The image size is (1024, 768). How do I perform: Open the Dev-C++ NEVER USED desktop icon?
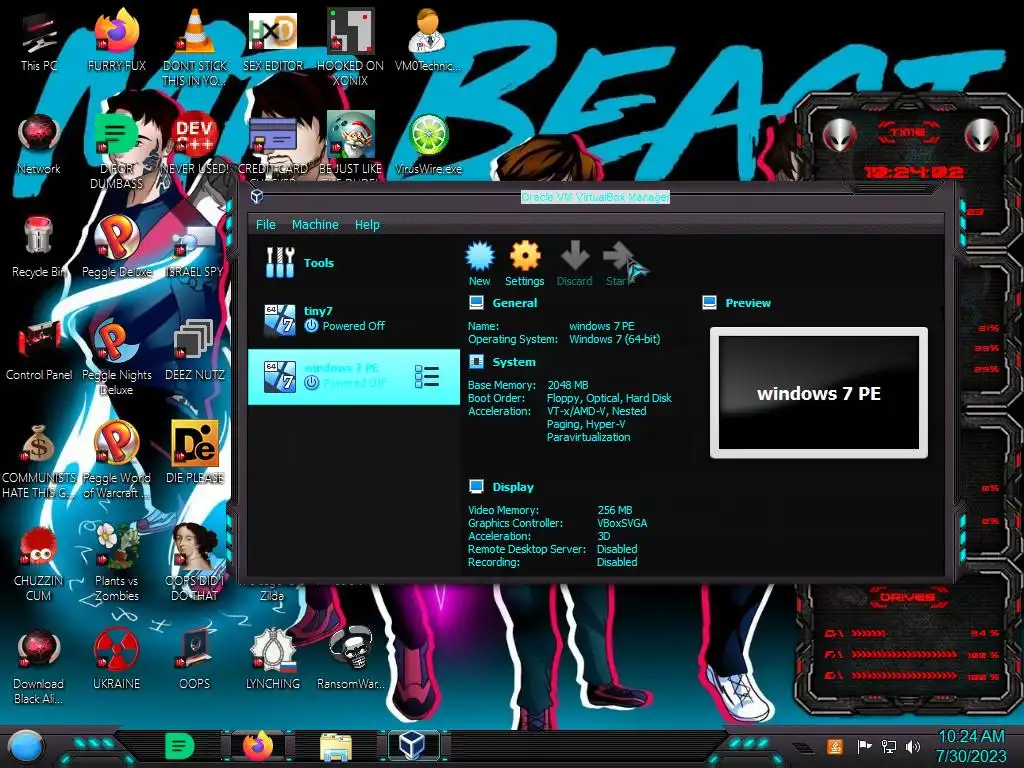(x=195, y=144)
